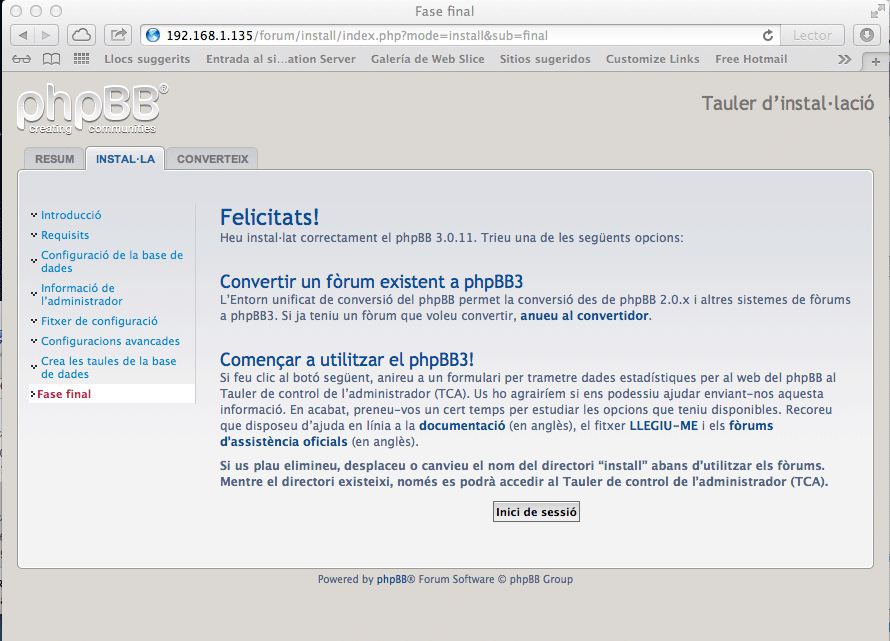Image resolution: width=890 pixels, height=641 pixels.
Task: Open the LLEGIU-ME file link
Action: click(664, 426)
